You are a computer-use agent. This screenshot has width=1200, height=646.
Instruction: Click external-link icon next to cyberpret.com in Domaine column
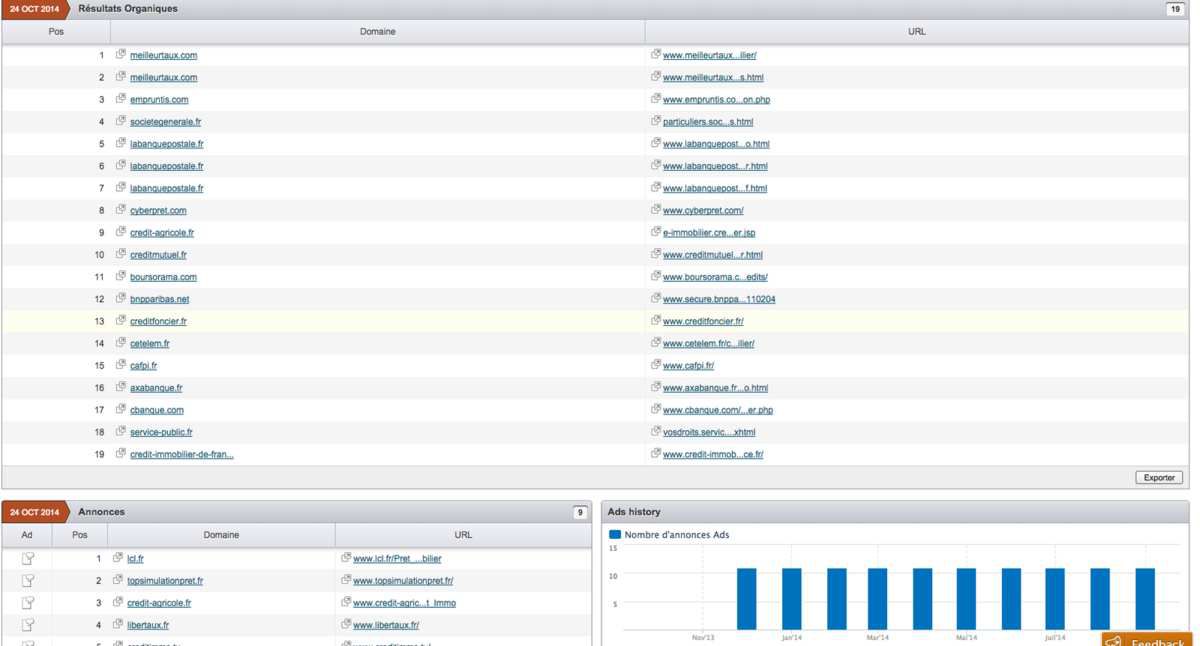click(x=120, y=210)
